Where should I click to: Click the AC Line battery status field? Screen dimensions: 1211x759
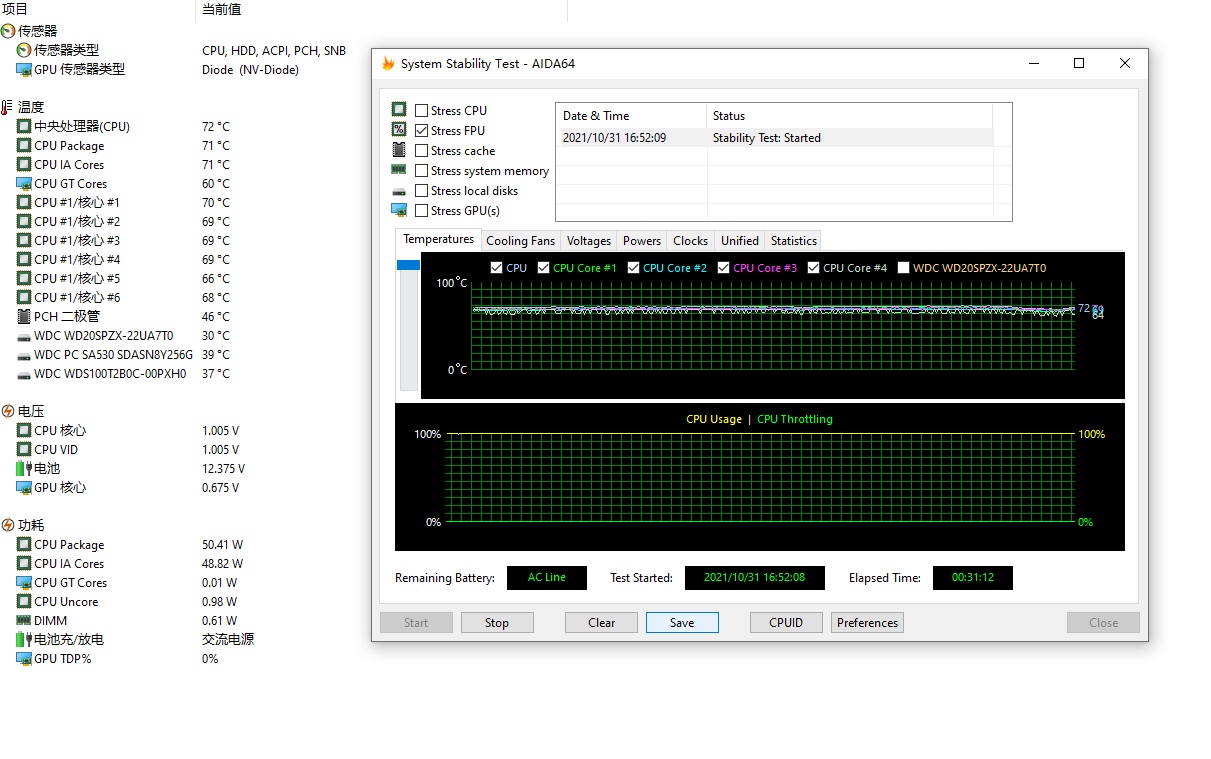(x=547, y=578)
